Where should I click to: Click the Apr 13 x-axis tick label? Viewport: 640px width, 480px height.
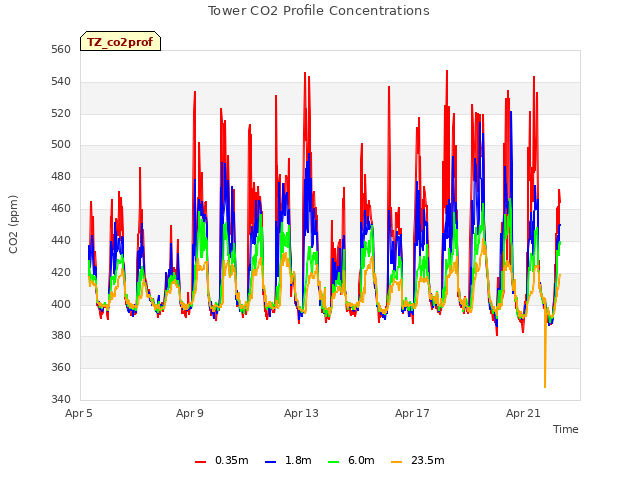[301, 413]
